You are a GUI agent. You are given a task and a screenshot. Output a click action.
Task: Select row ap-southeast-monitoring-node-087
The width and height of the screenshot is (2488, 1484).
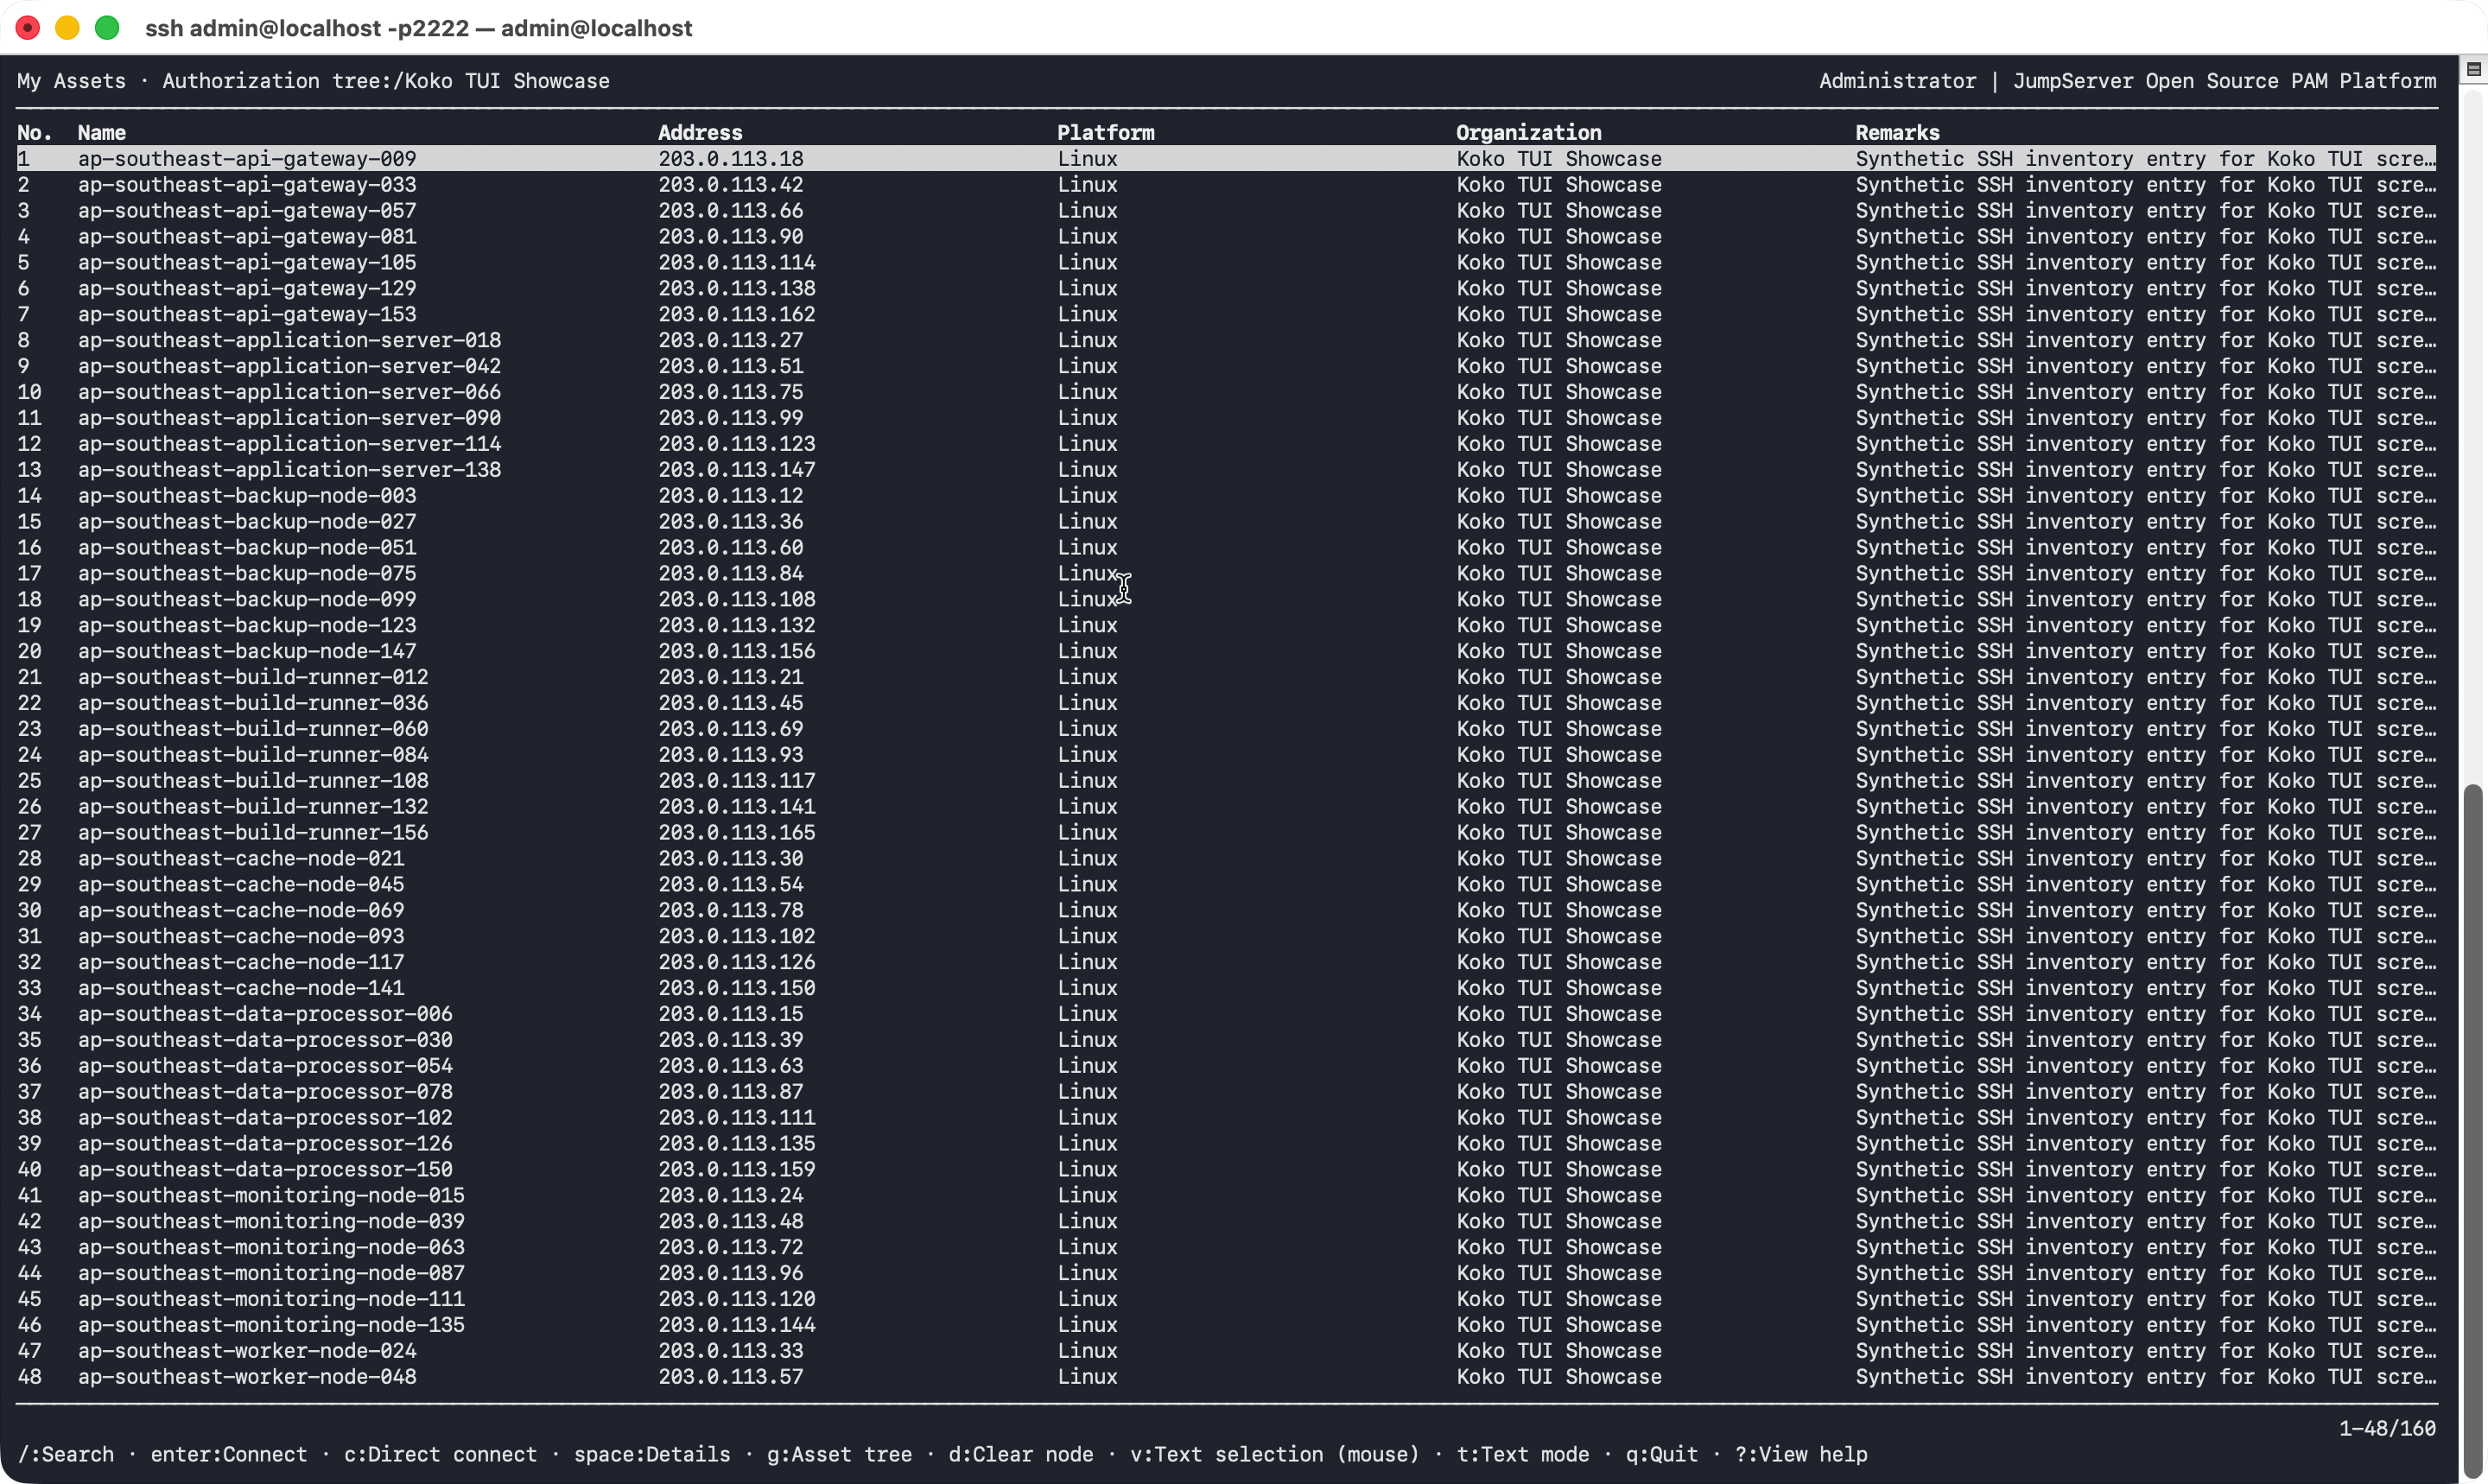point(1226,1273)
